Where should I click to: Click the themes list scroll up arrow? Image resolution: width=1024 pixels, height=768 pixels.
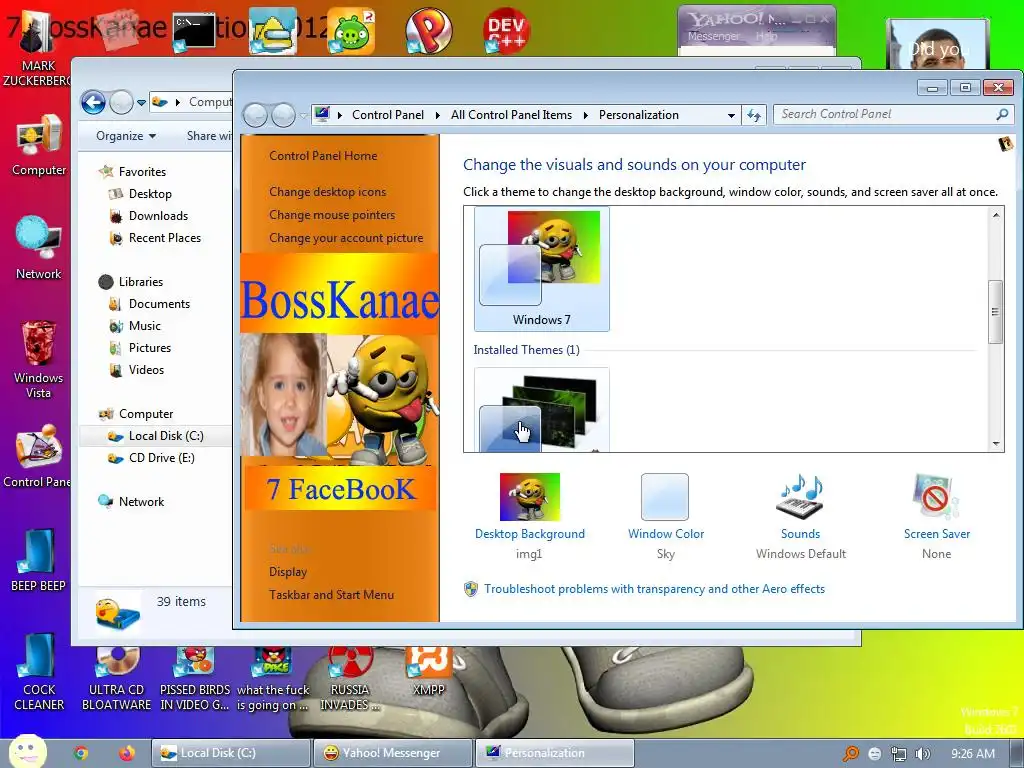pos(996,215)
